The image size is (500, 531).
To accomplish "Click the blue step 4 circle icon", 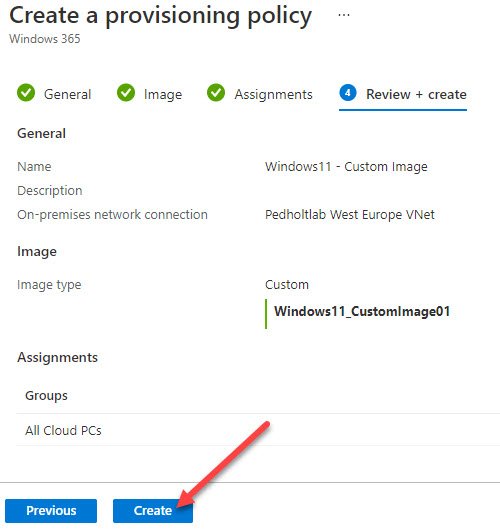I will (x=348, y=93).
